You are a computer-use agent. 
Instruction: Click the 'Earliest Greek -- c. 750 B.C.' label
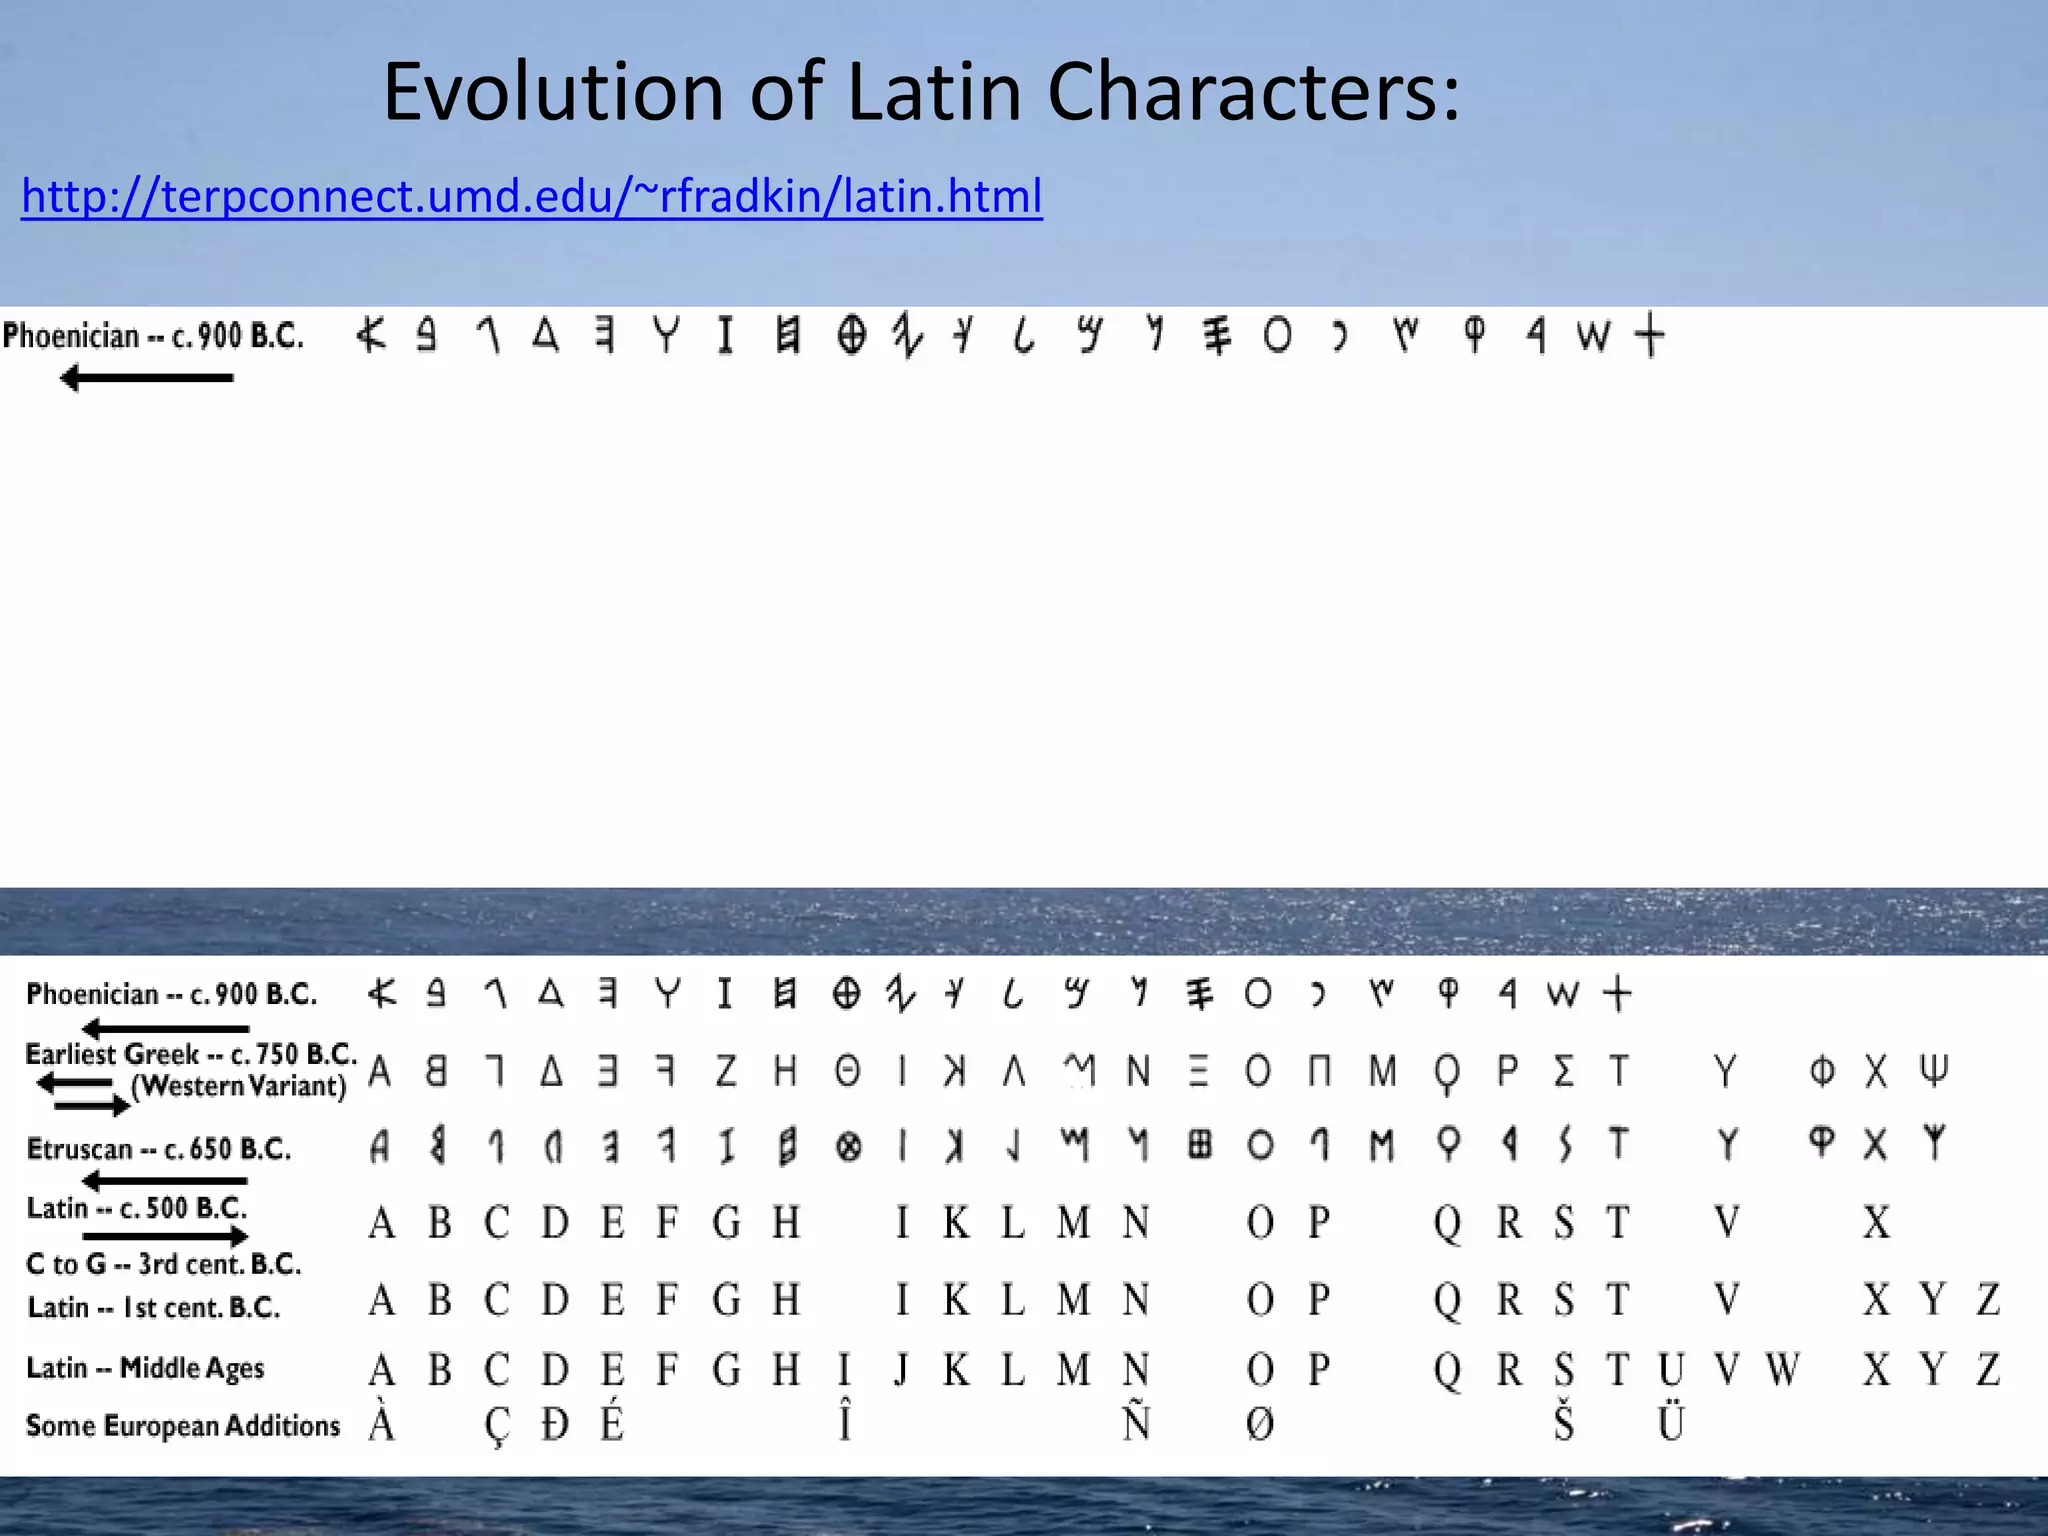(190, 1054)
